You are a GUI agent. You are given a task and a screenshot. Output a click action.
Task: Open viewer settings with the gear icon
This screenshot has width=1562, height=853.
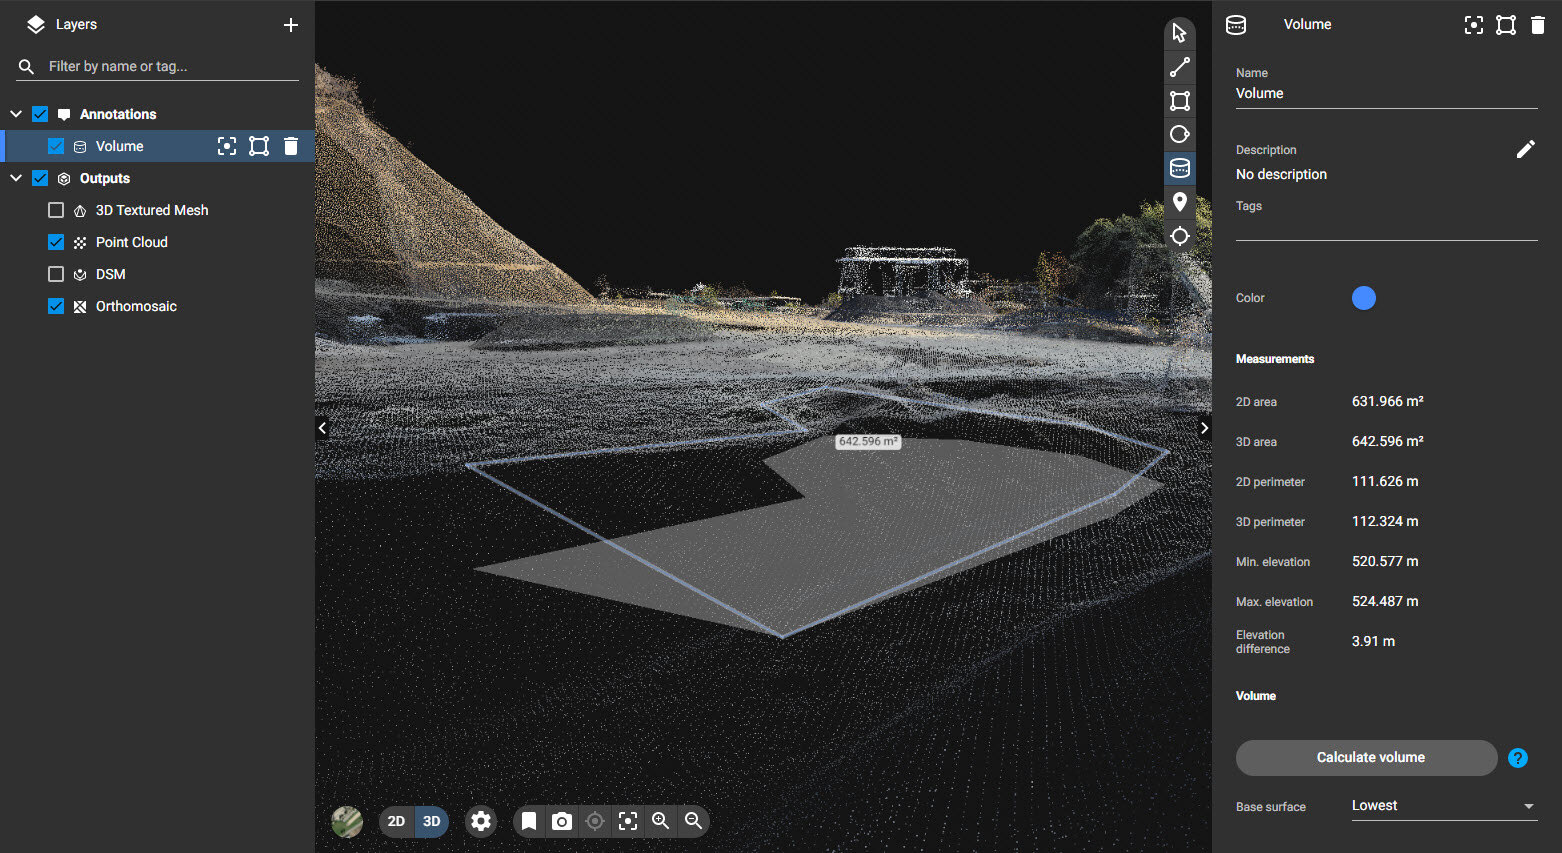481,821
